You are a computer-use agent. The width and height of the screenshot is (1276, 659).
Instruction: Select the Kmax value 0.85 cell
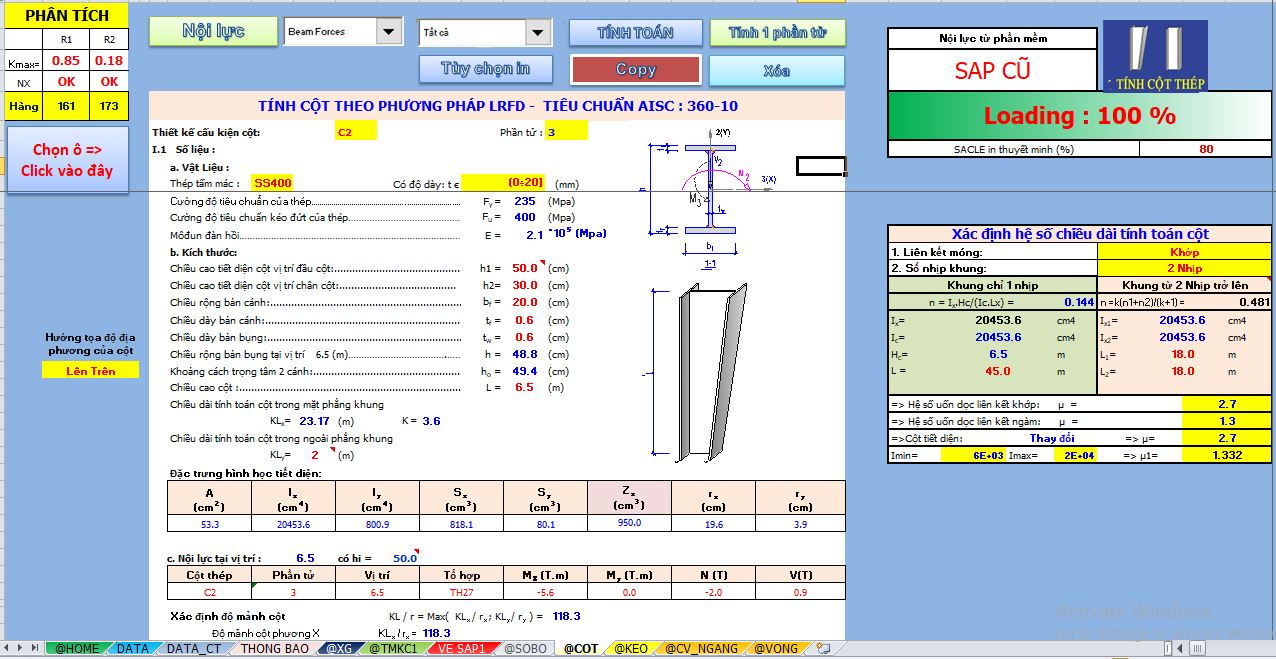coord(66,61)
